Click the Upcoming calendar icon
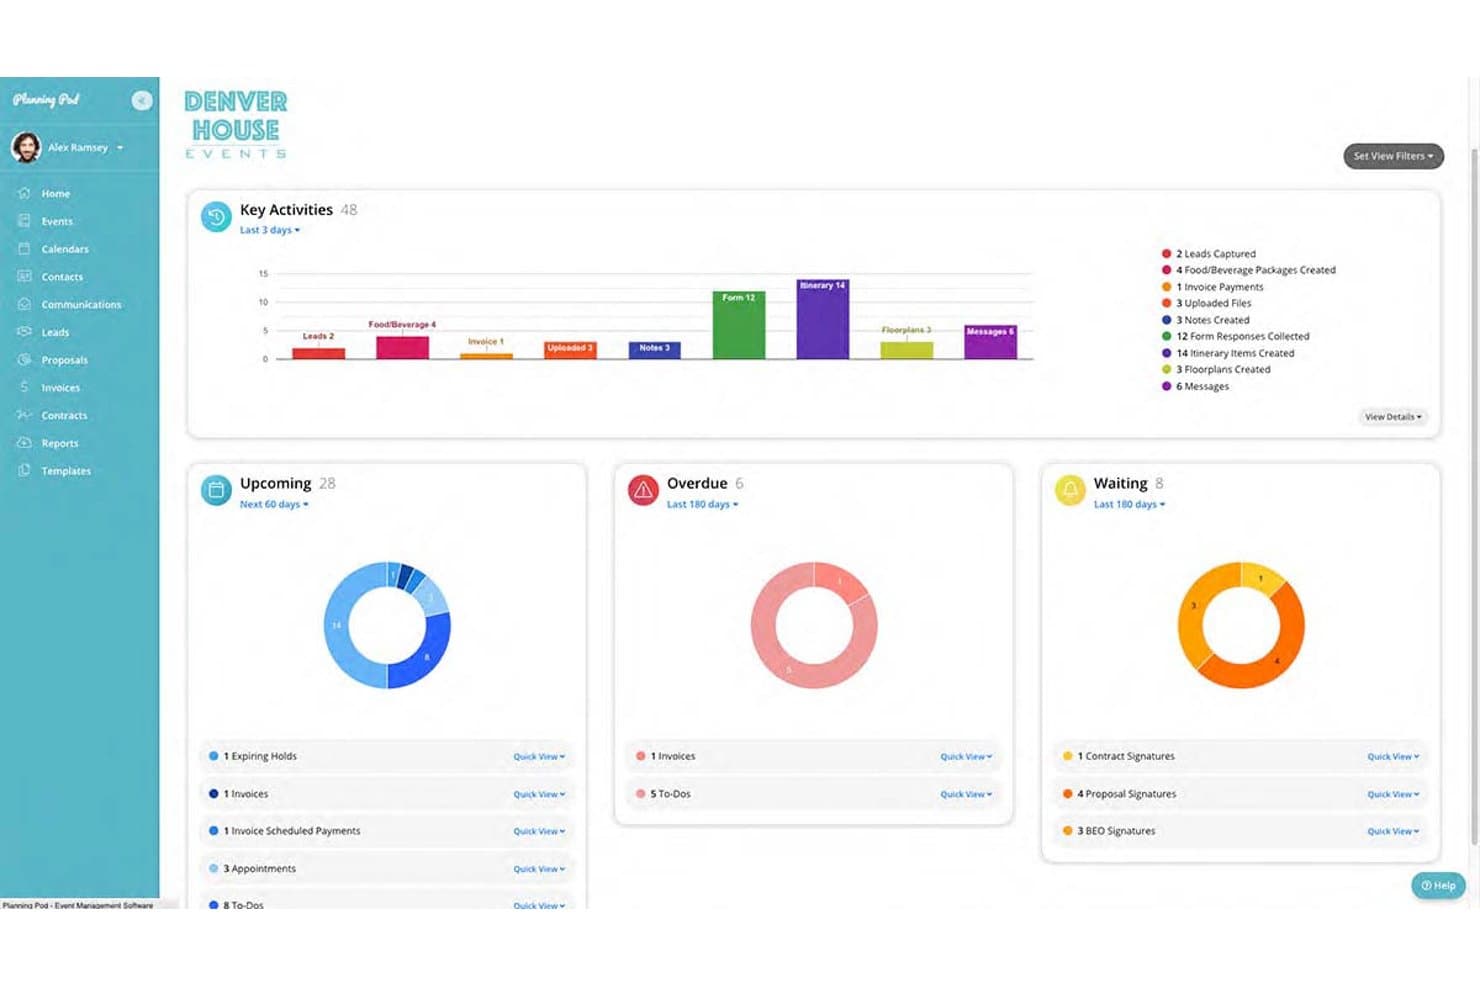Screen dimensions: 1480x987 [216, 490]
